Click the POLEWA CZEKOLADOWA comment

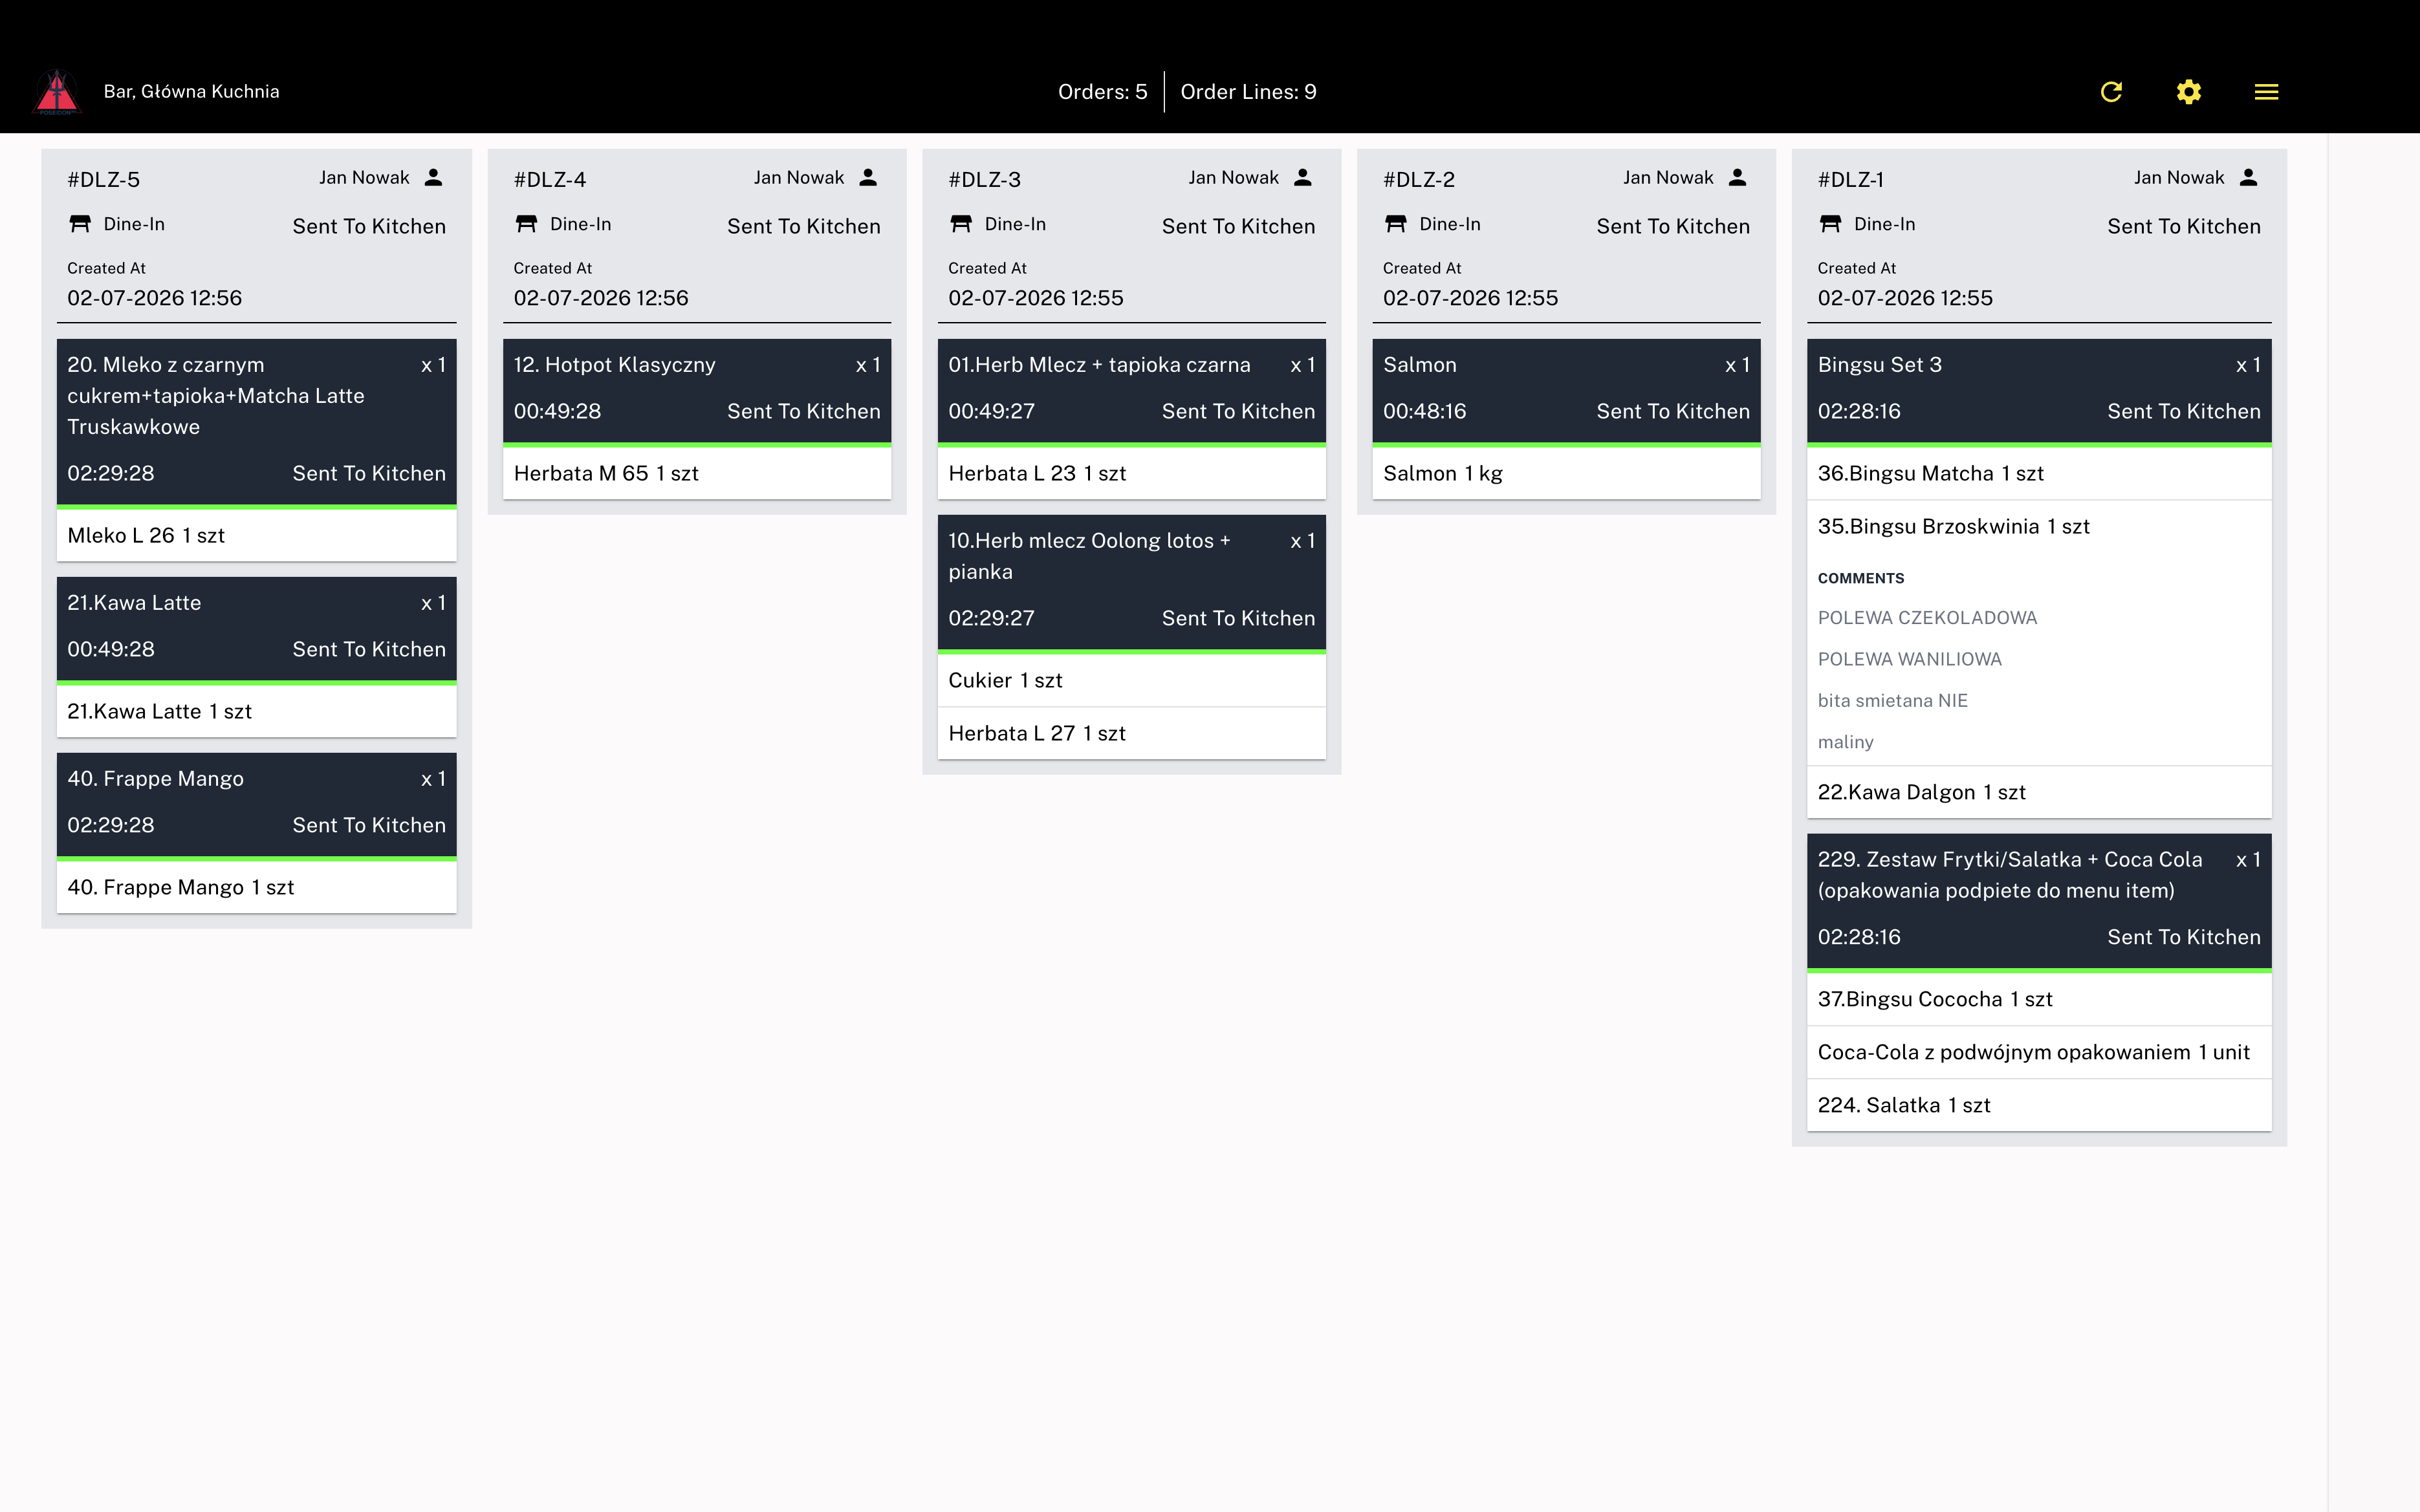pyautogui.click(x=1927, y=618)
